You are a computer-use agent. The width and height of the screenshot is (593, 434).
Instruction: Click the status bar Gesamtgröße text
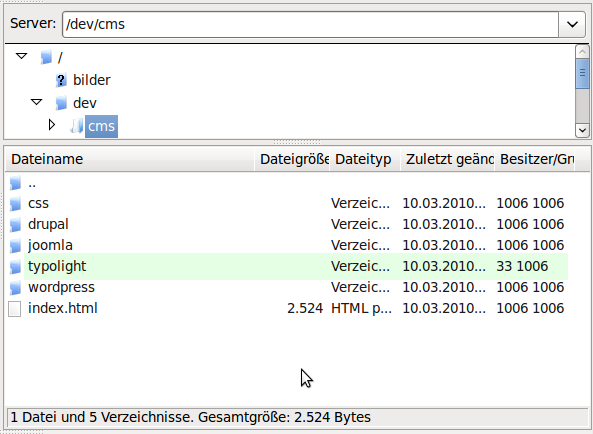(x=284, y=417)
